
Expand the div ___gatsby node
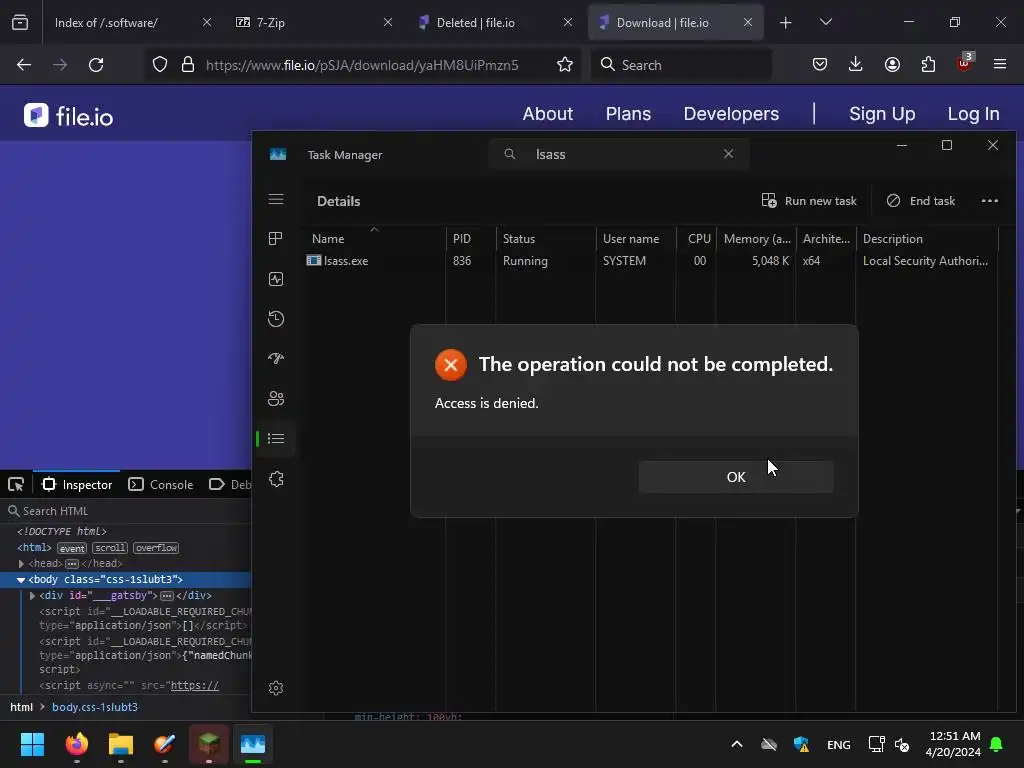[x=32, y=596]
